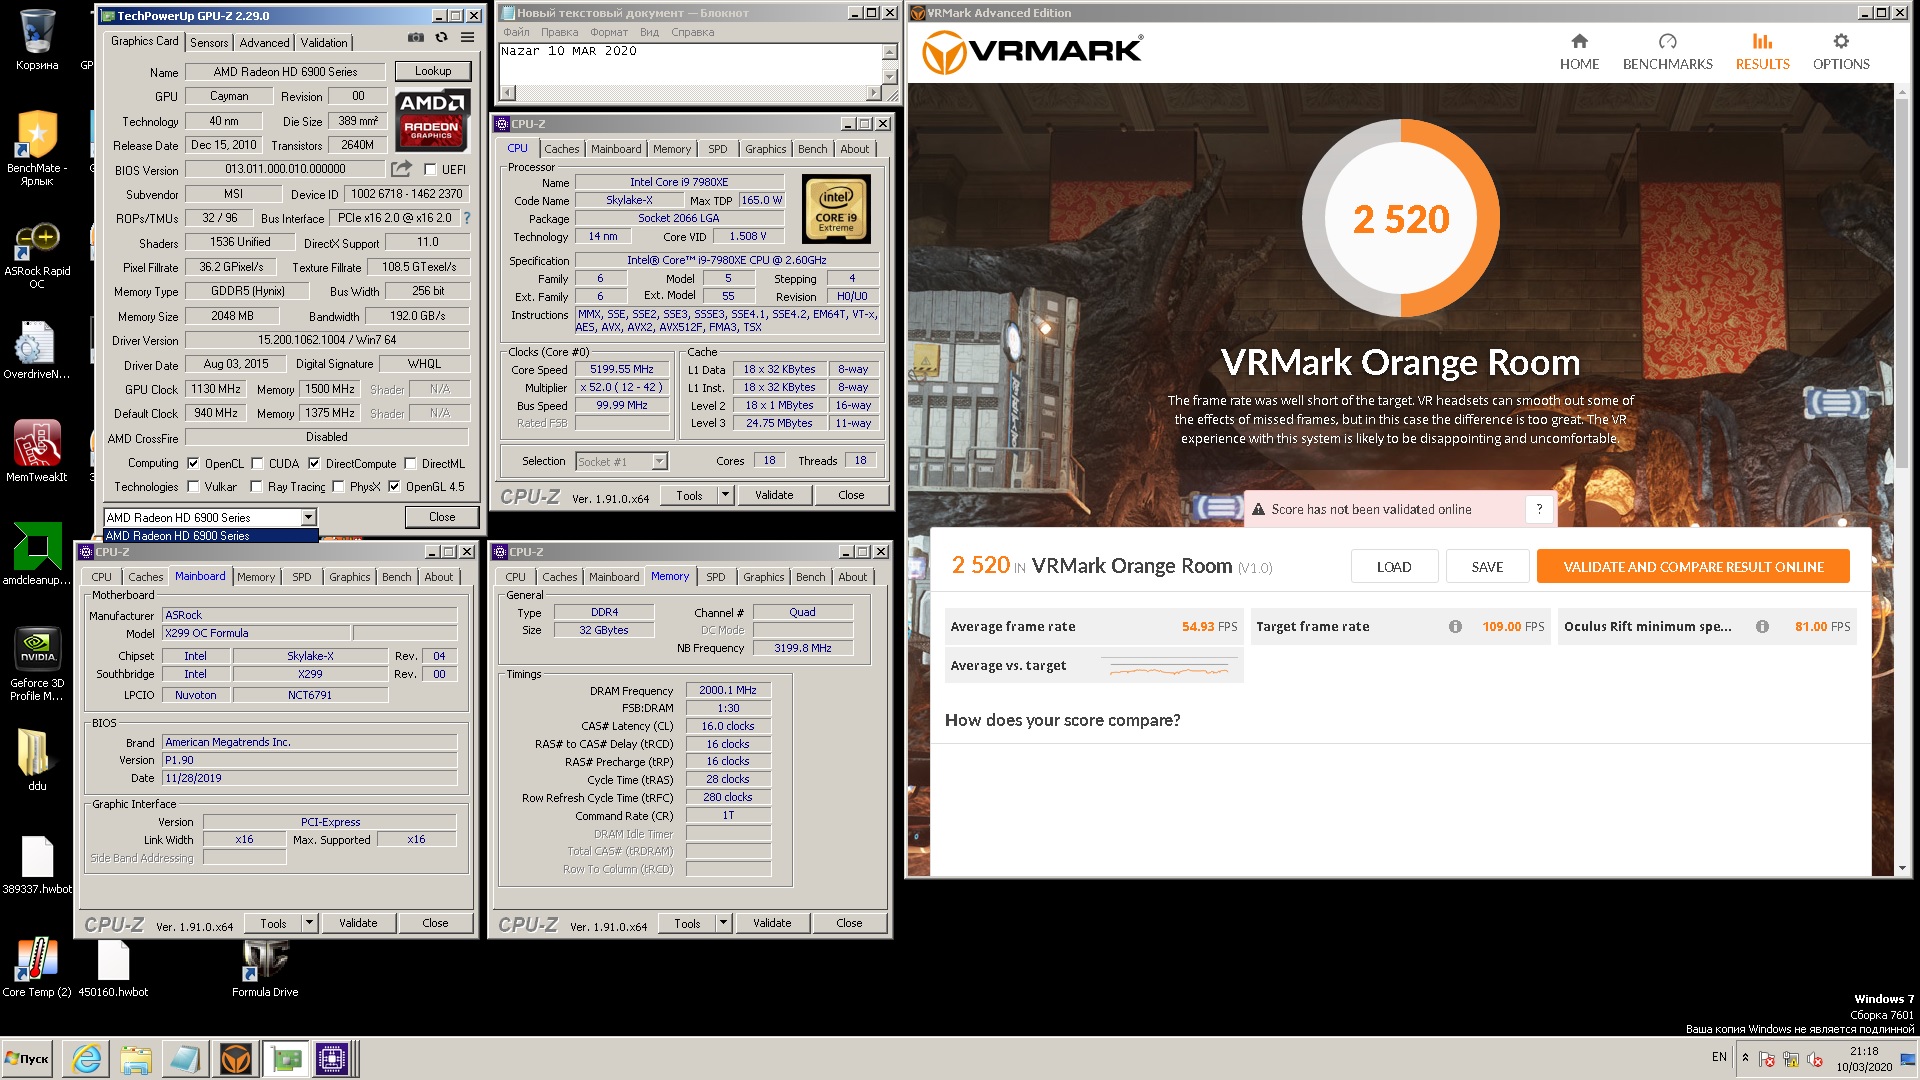This screenshot has height=1080, width=1920.
Task: Click GPU-Z screenshot camera icon
Action: (x=416, y=38)
